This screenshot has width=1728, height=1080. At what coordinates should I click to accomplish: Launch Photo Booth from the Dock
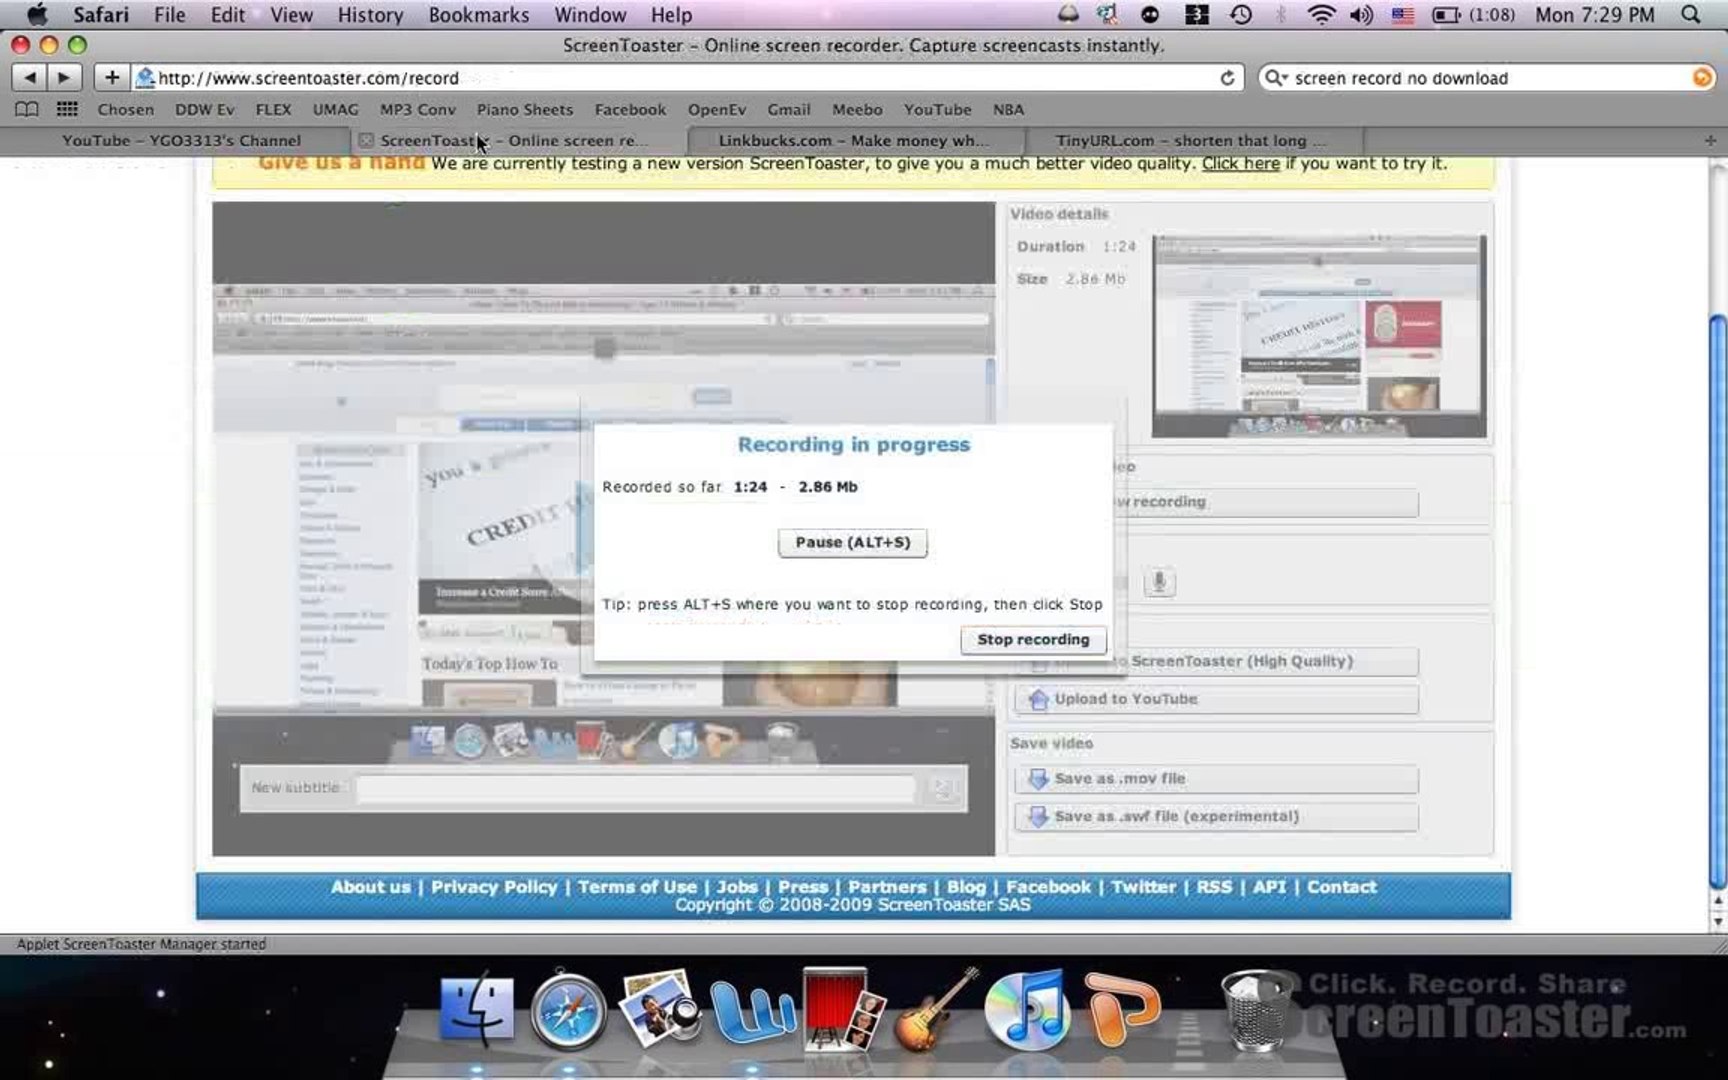(843, 1008)
